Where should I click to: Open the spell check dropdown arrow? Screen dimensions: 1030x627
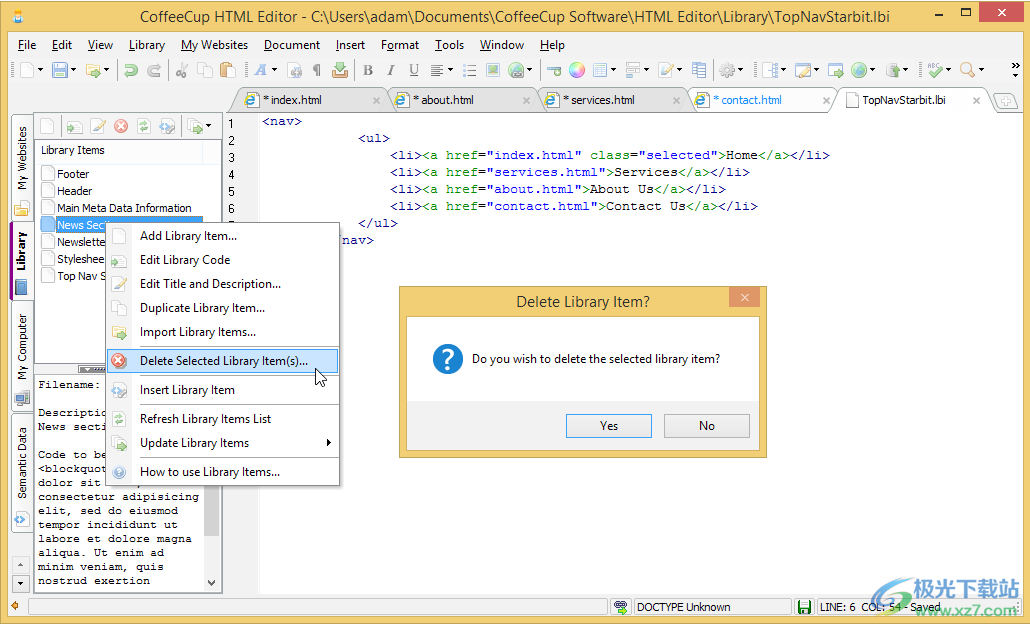(949, 70)
